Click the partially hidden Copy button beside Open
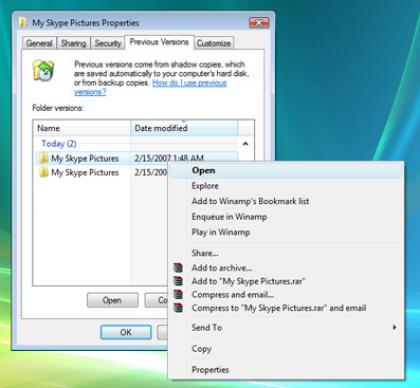Viewport: 420px width, 388px height. pyautogui.click(x=157, y=300)
